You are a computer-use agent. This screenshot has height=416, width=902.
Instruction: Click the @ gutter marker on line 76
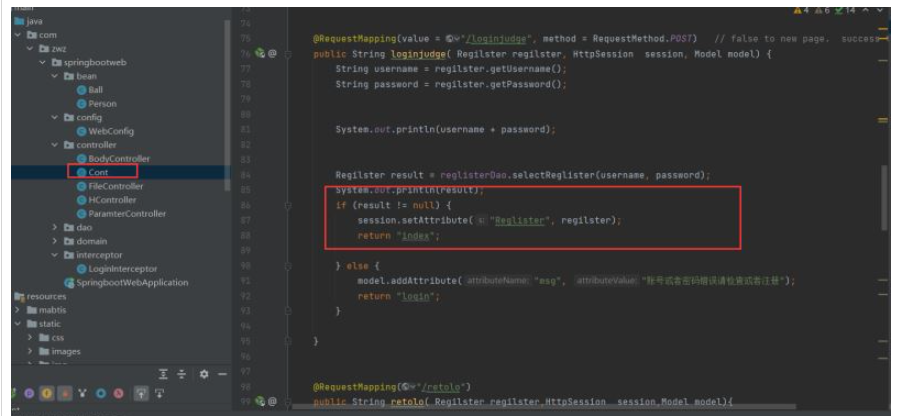[x=272, y=54]
